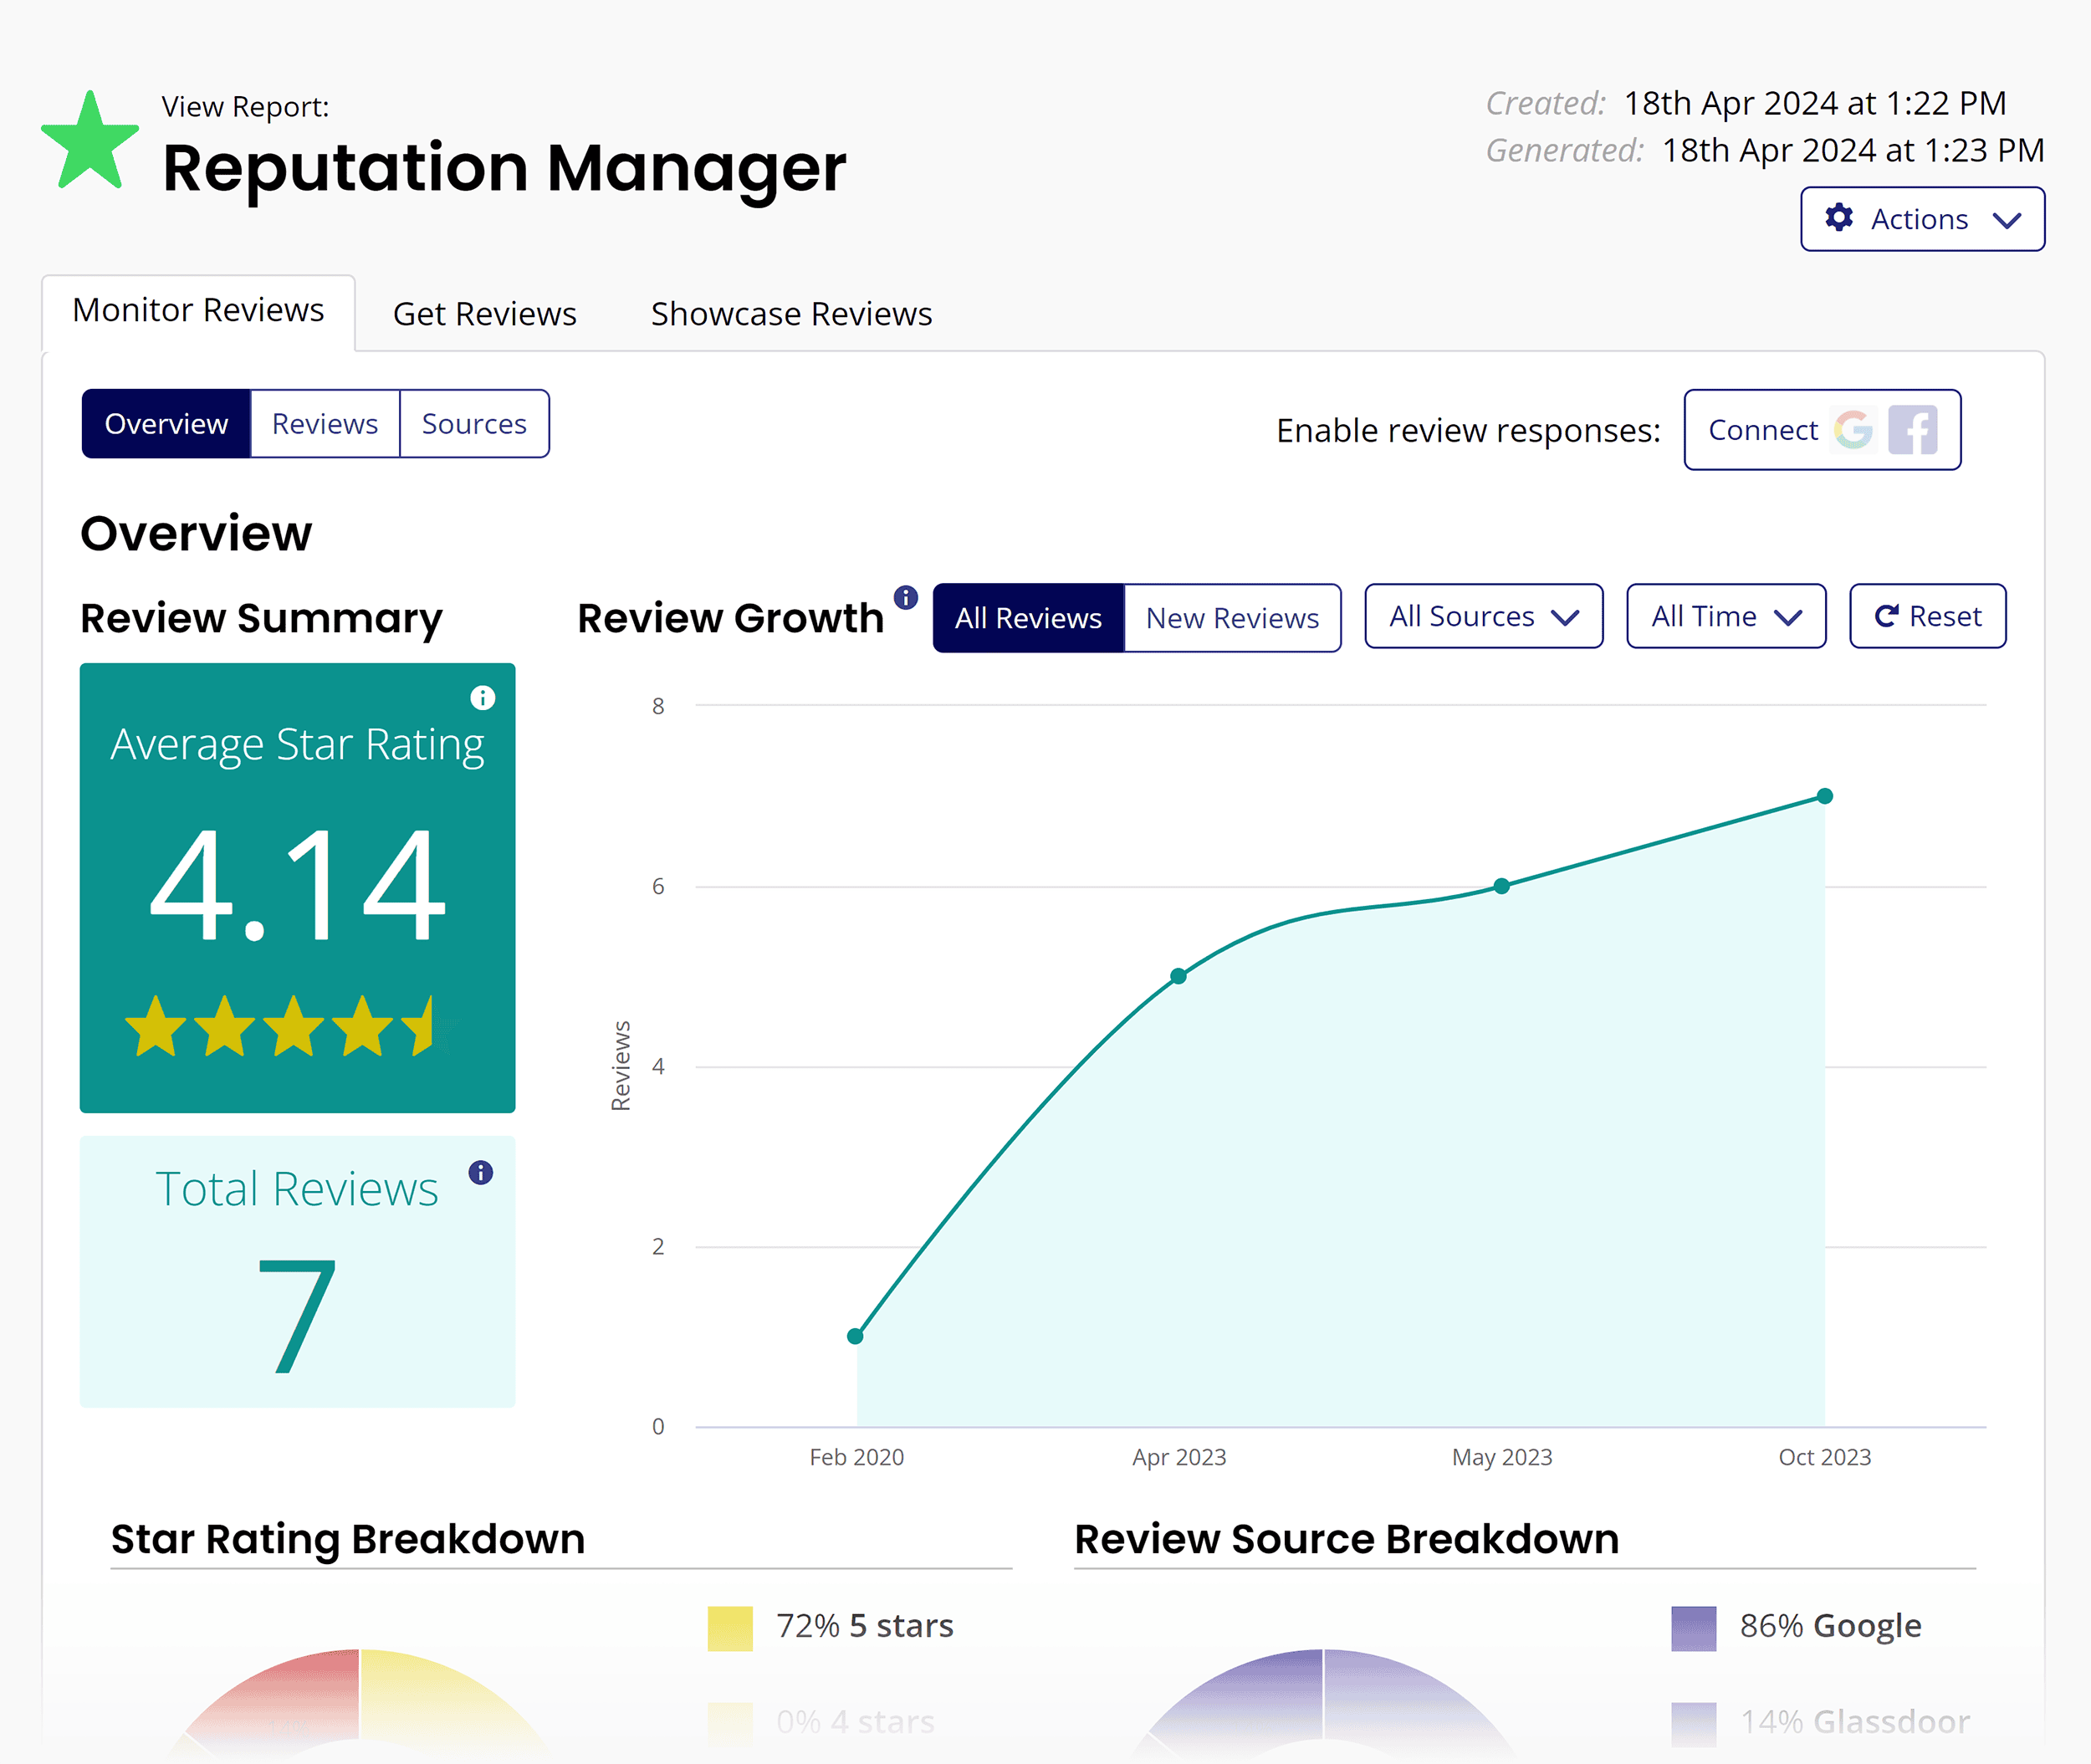Switch to New Reviews view

tap(1233, 617)
